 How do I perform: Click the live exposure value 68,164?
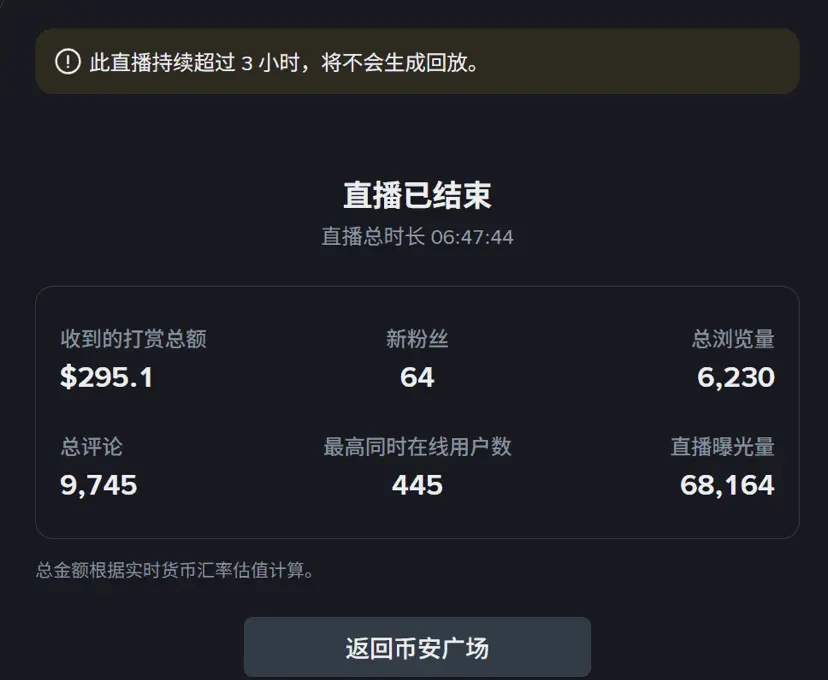click(727, 485)
